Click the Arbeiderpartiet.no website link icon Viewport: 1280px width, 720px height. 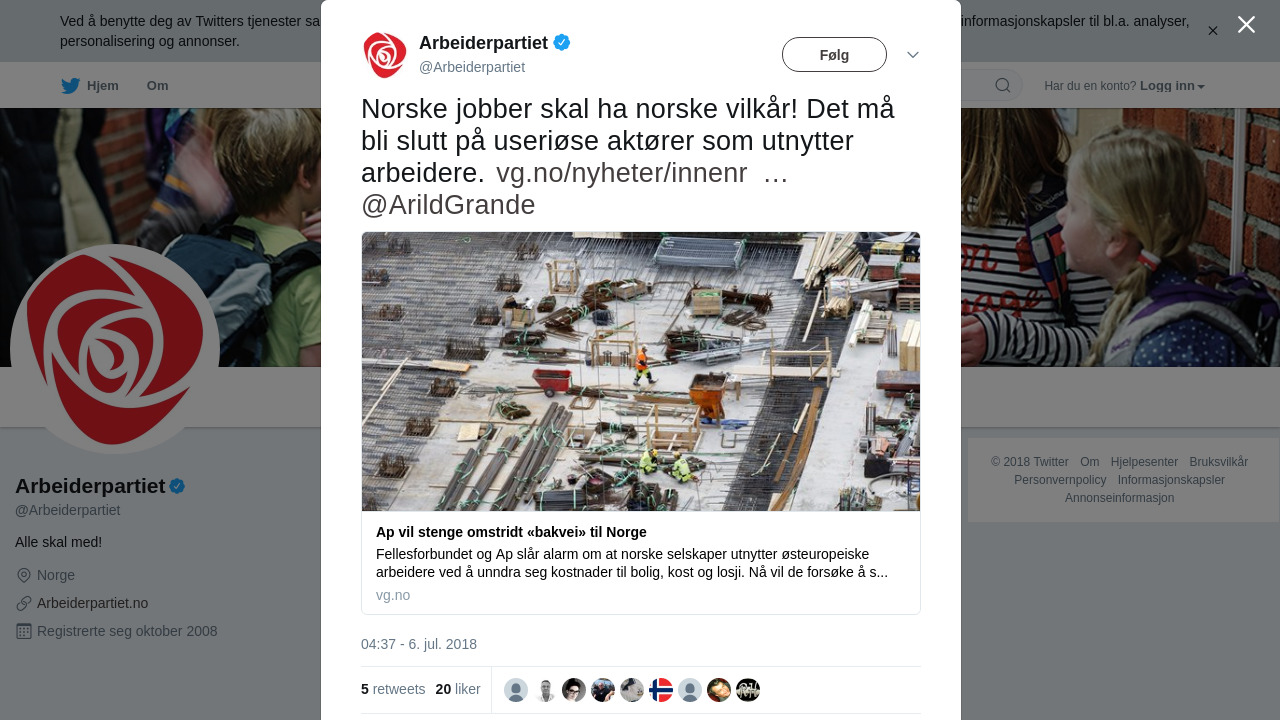24,603
